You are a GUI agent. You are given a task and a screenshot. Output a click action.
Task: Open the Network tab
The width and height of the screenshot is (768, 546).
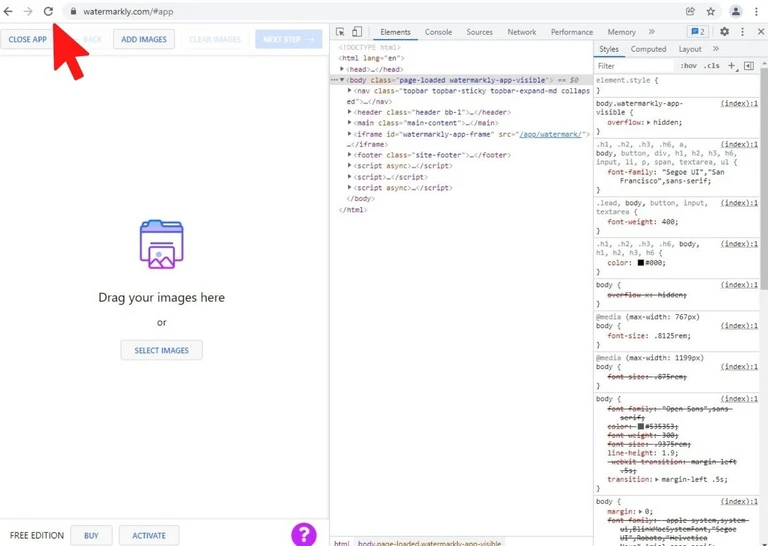[522, 32]
